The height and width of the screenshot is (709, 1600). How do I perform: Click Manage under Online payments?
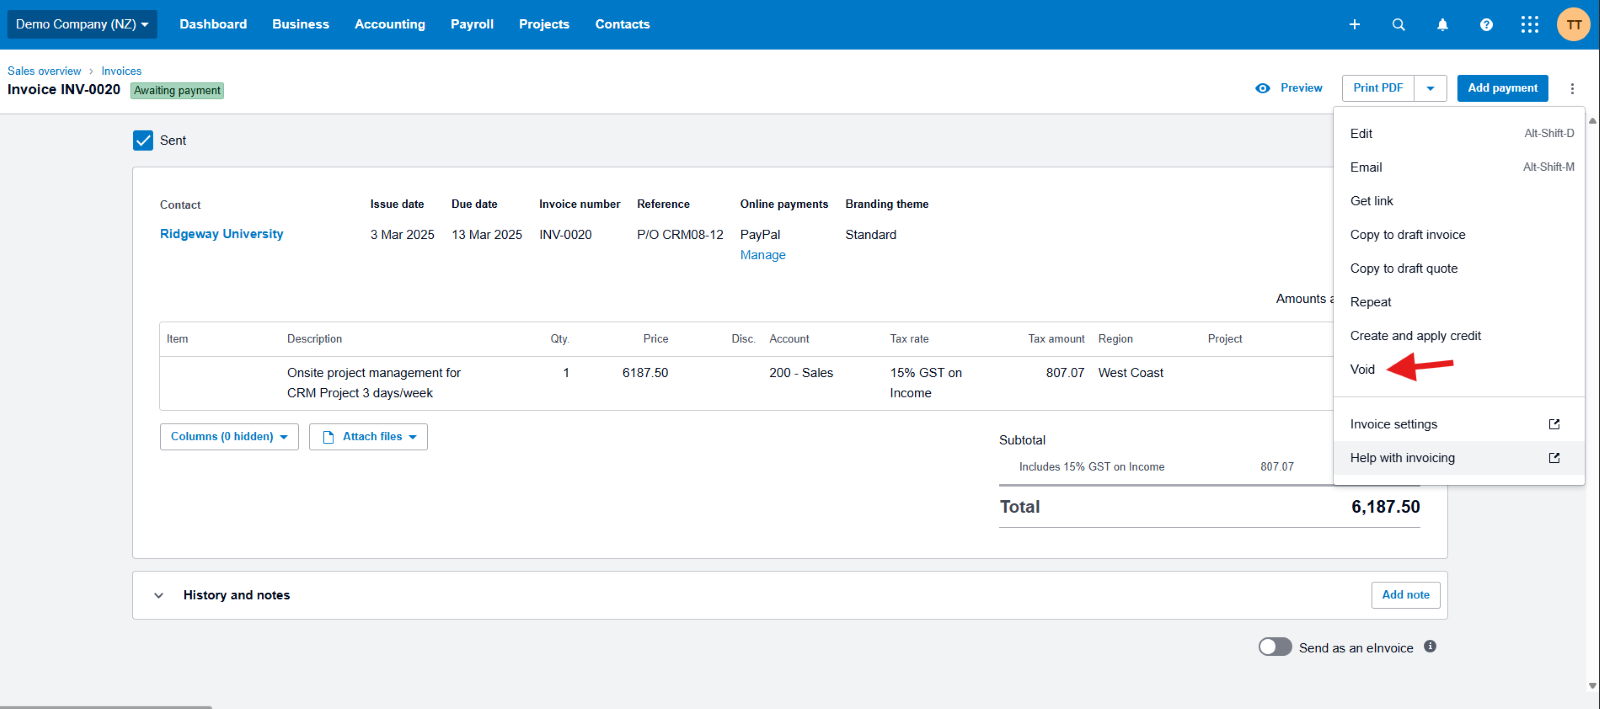tap(762, 255)
